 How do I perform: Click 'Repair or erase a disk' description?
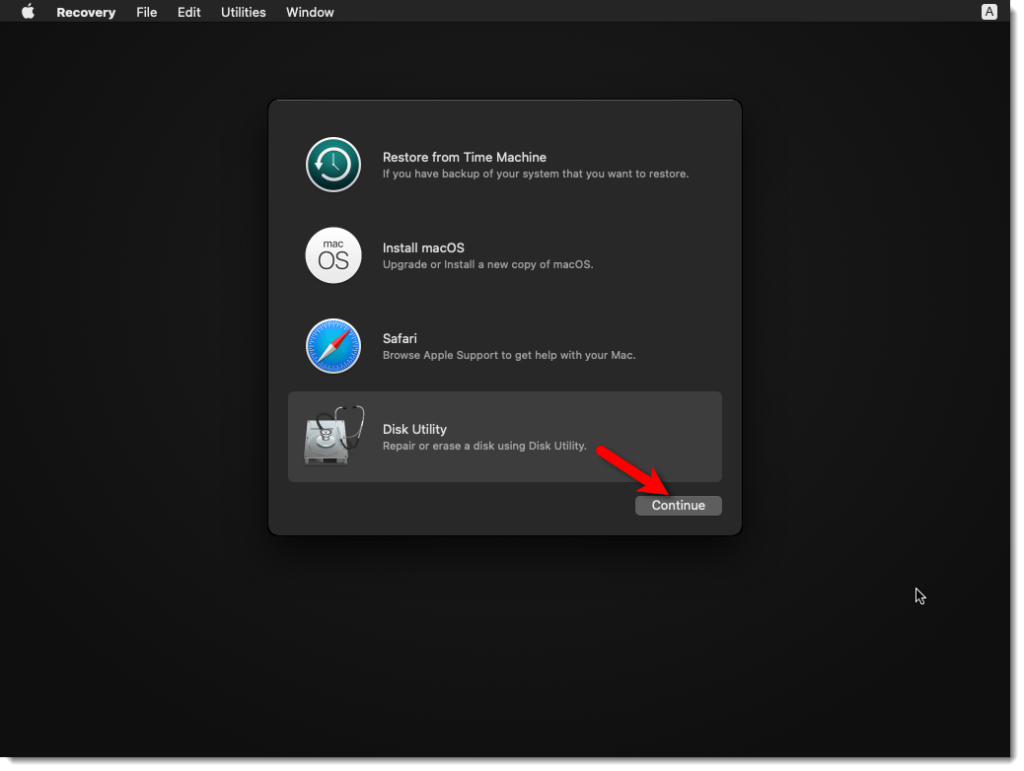485,446
